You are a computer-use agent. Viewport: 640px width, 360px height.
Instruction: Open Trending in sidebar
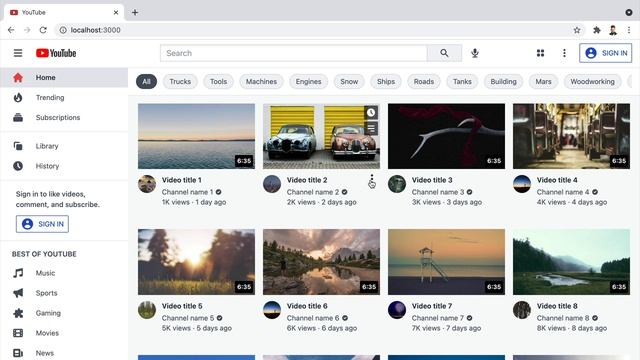(x=64, y=98)
